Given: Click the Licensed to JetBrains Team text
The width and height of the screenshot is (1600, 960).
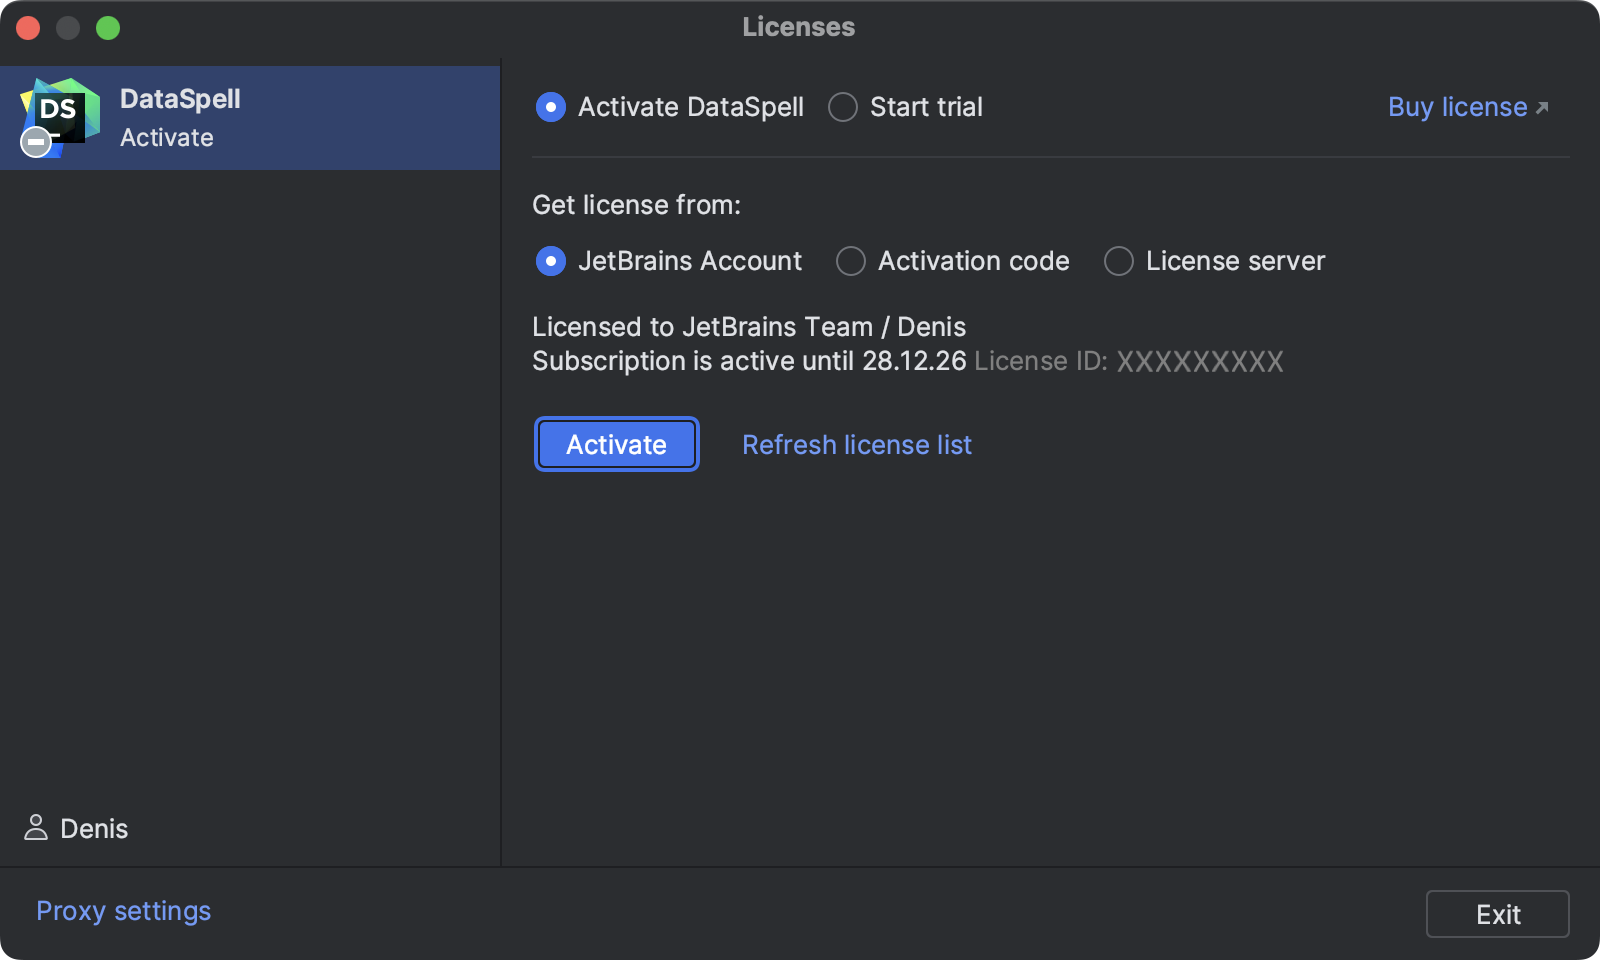Looking at the screenshot, I should [x=748, y=326].
